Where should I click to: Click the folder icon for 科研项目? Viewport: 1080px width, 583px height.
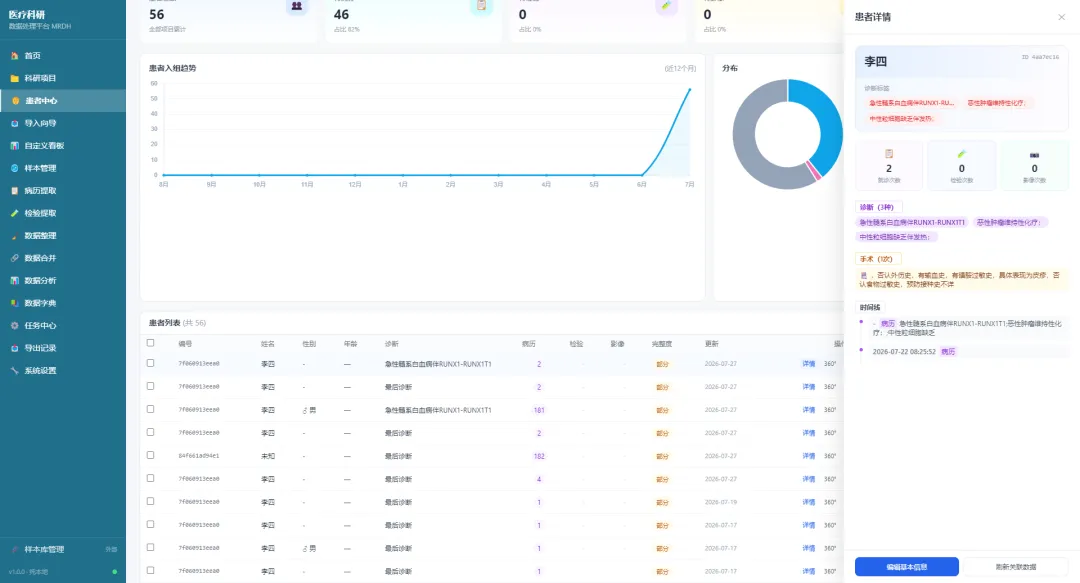14,79
